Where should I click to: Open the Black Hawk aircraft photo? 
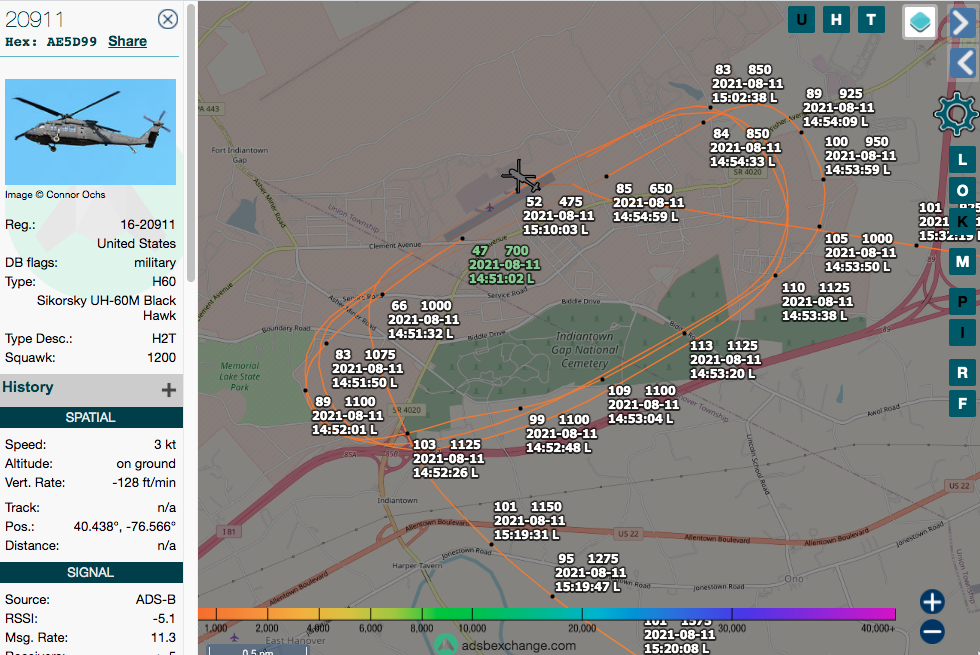[x=91, y=132]
